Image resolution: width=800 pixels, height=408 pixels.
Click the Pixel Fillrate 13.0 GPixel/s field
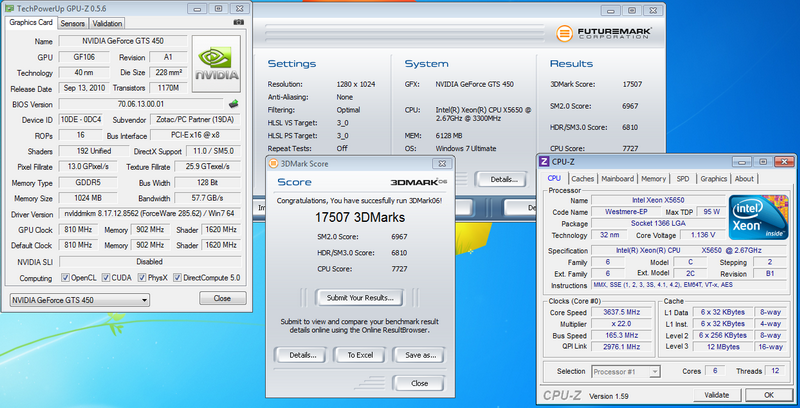(88, 166)
